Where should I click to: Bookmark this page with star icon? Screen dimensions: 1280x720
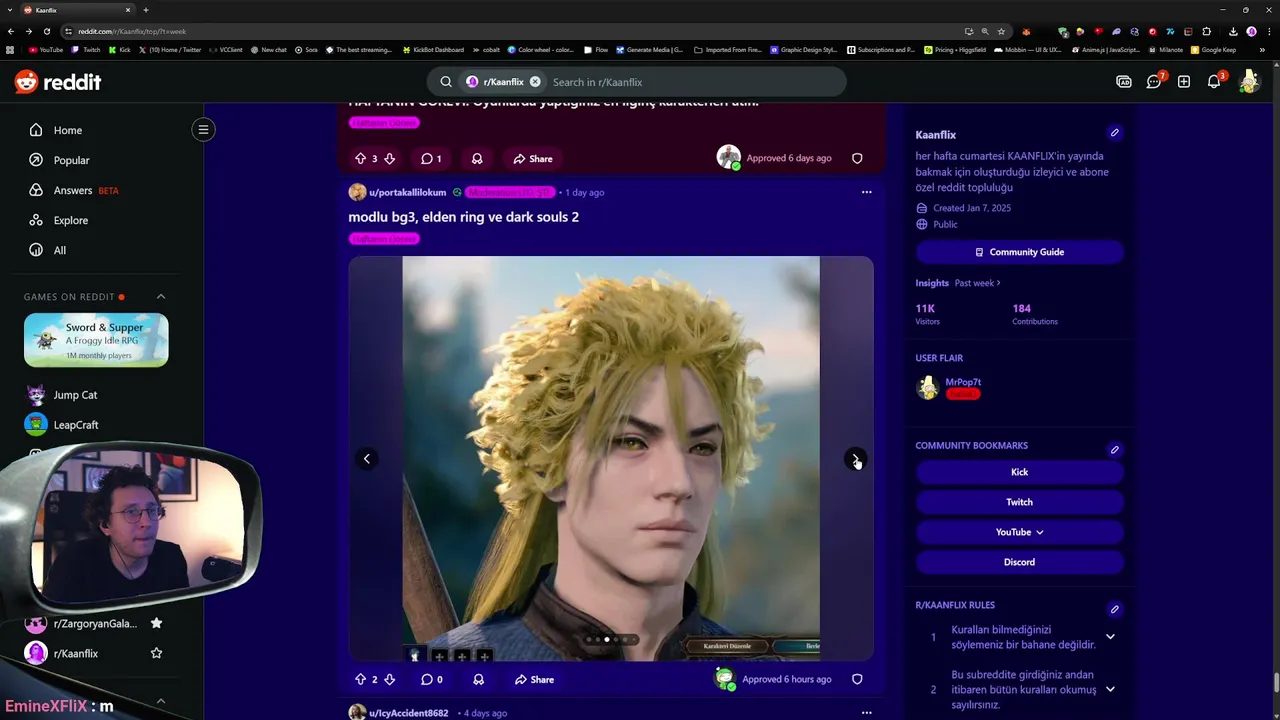coord(1001,31)
